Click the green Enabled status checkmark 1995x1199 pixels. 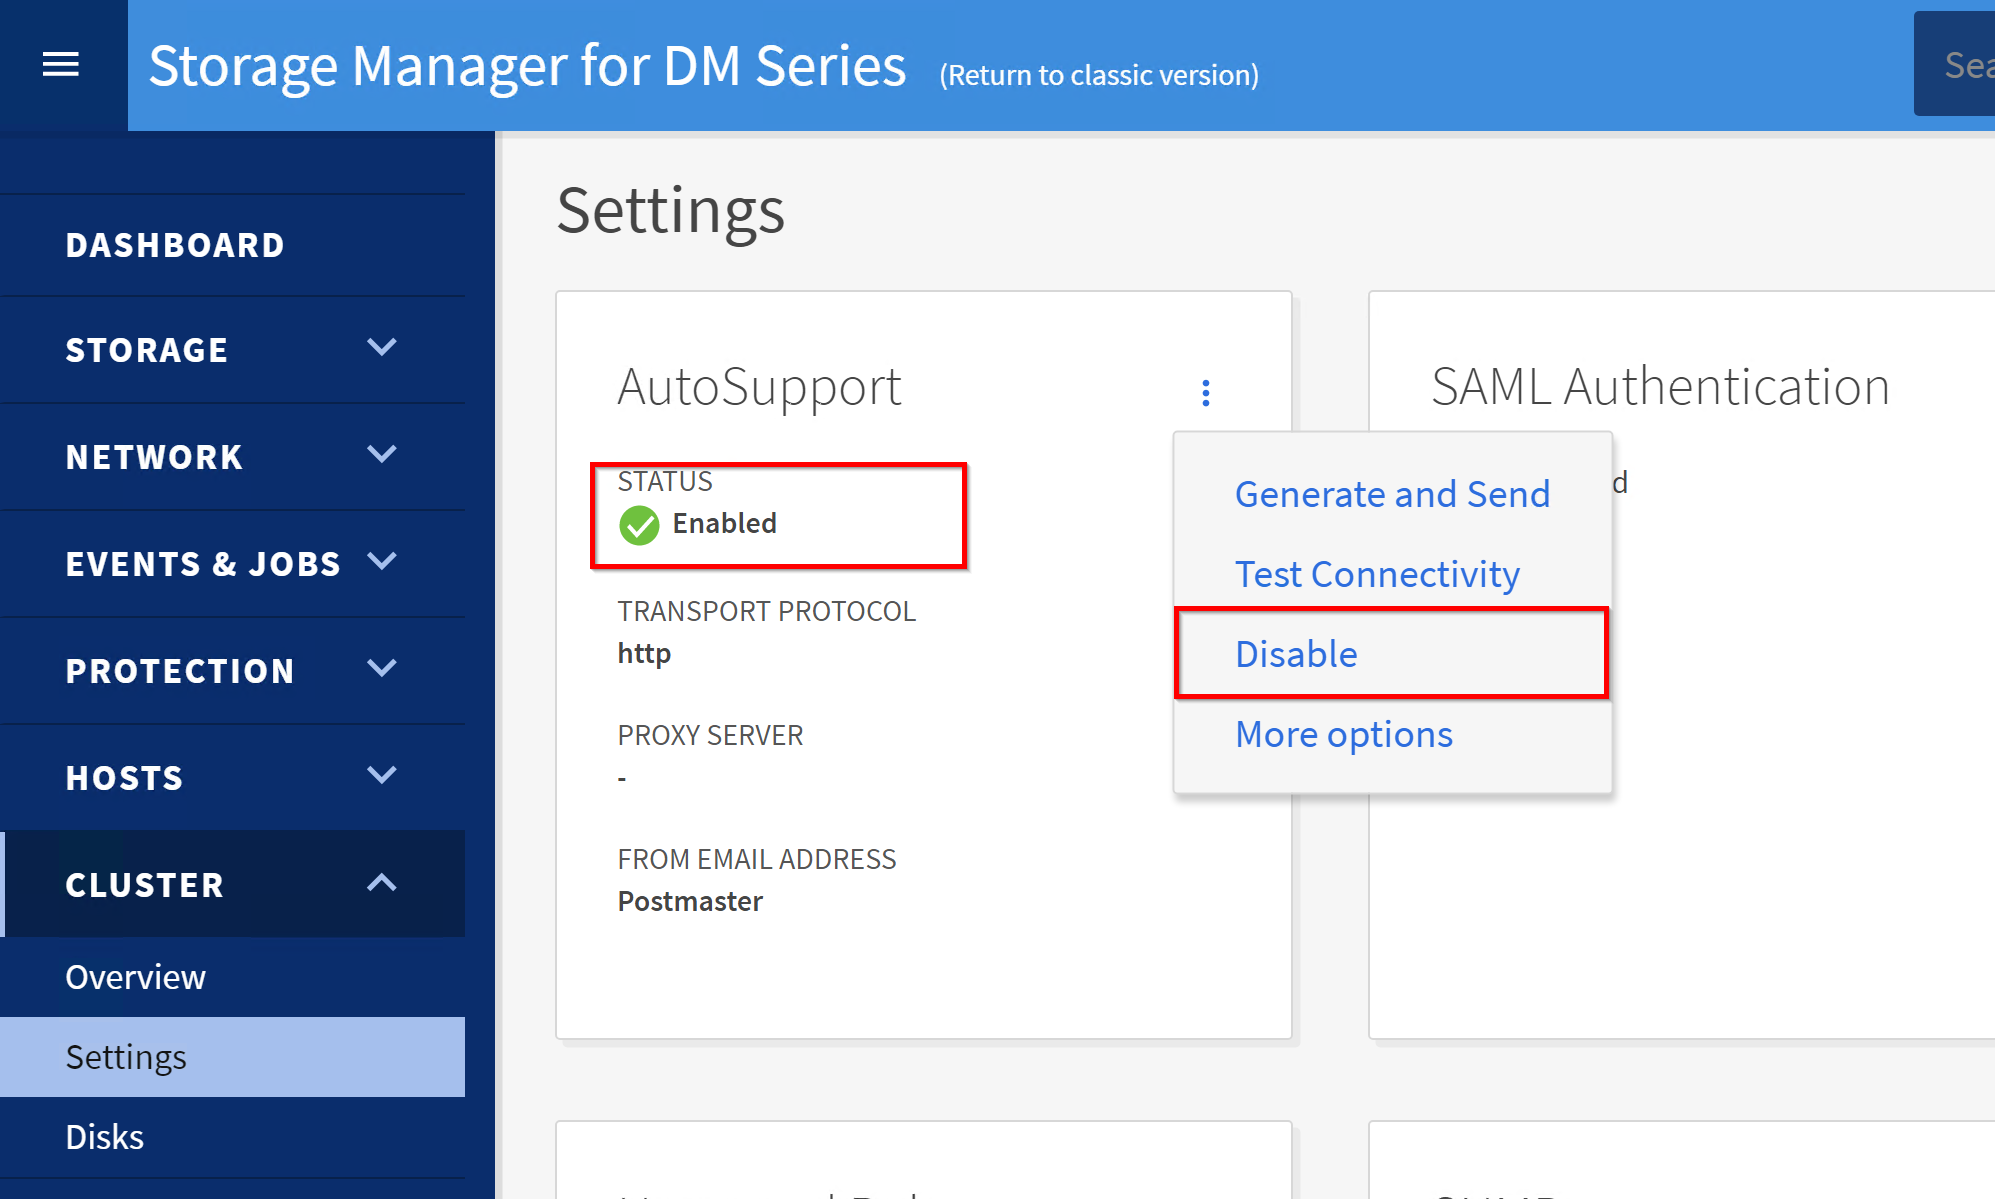pos(639,525)
